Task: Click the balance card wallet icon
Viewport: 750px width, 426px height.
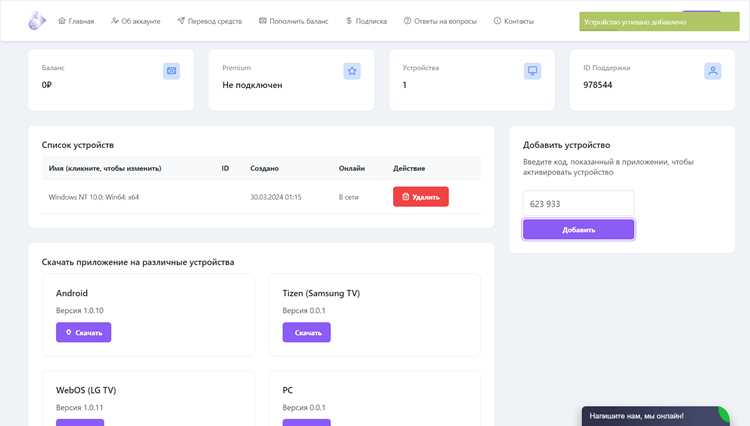Action: point(171,71)
